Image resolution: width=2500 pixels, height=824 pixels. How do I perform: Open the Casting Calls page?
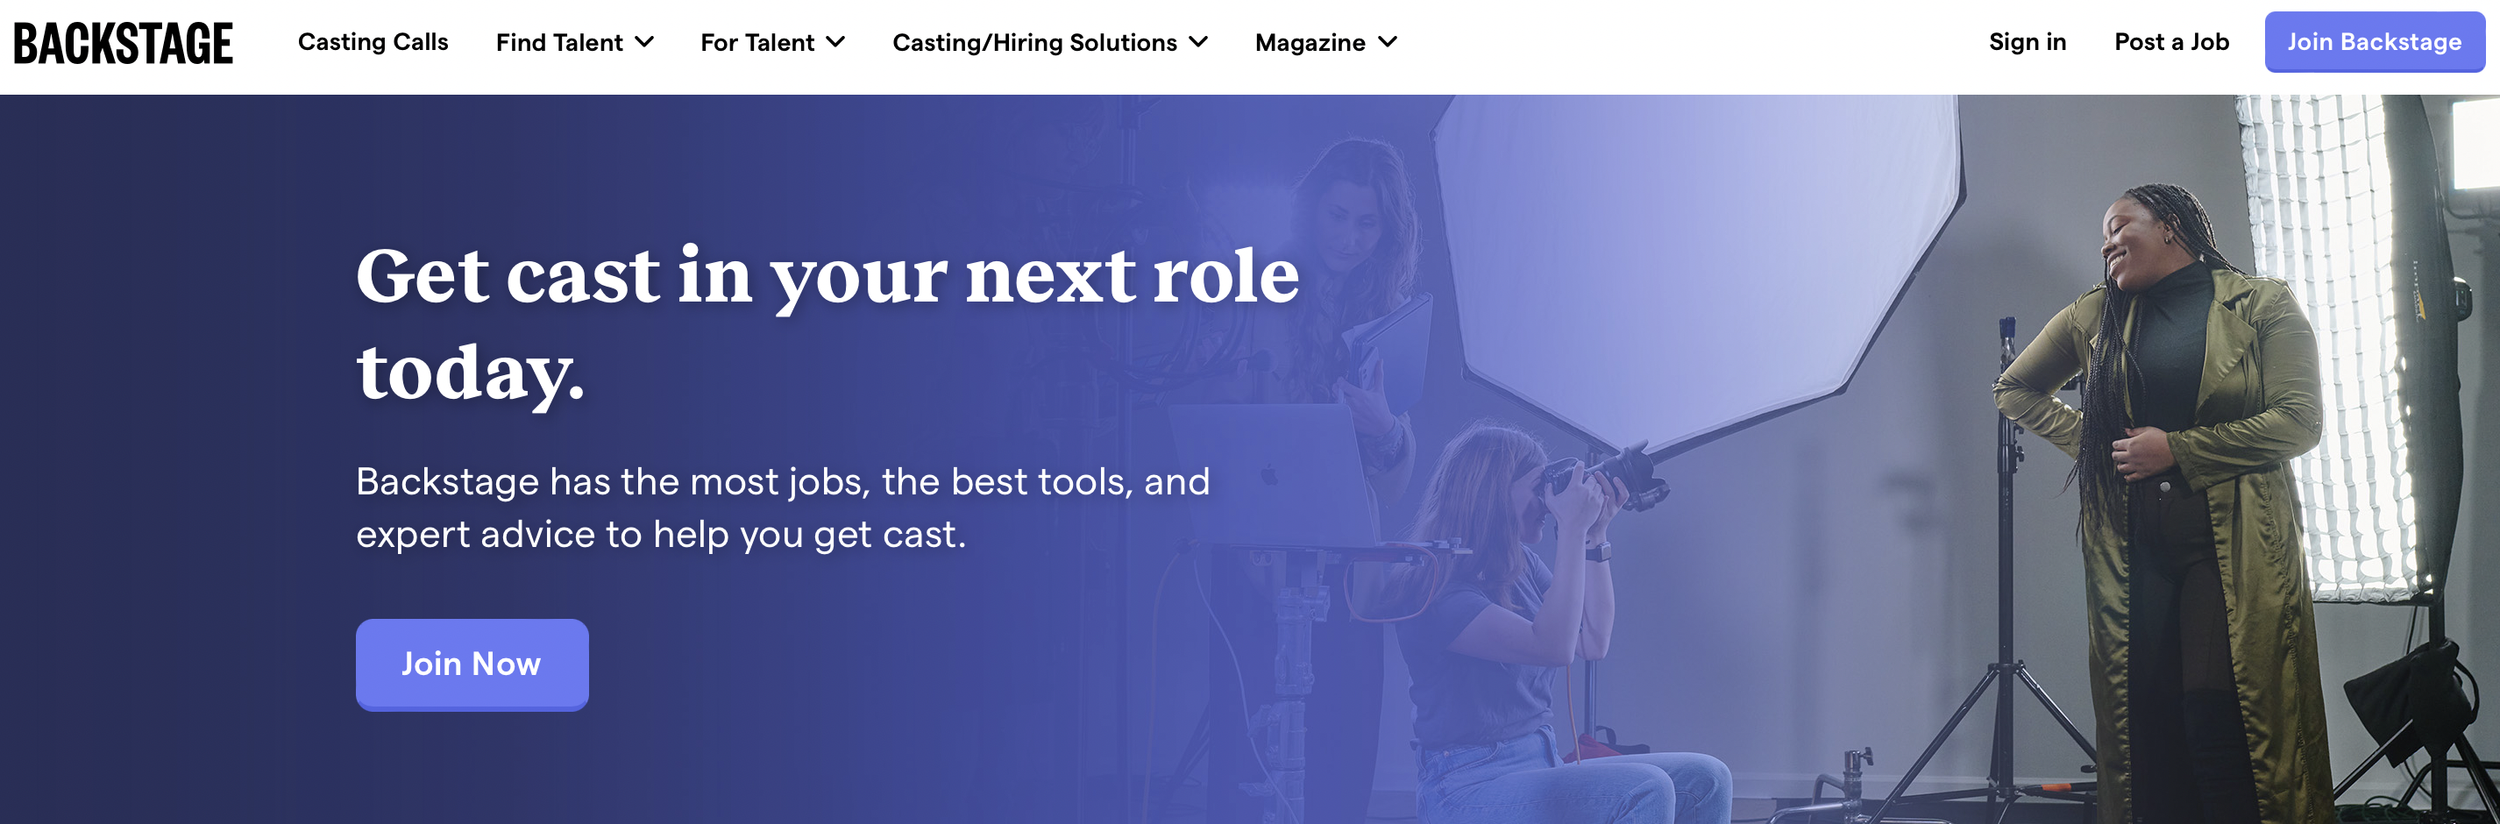(x=373, y=42)
